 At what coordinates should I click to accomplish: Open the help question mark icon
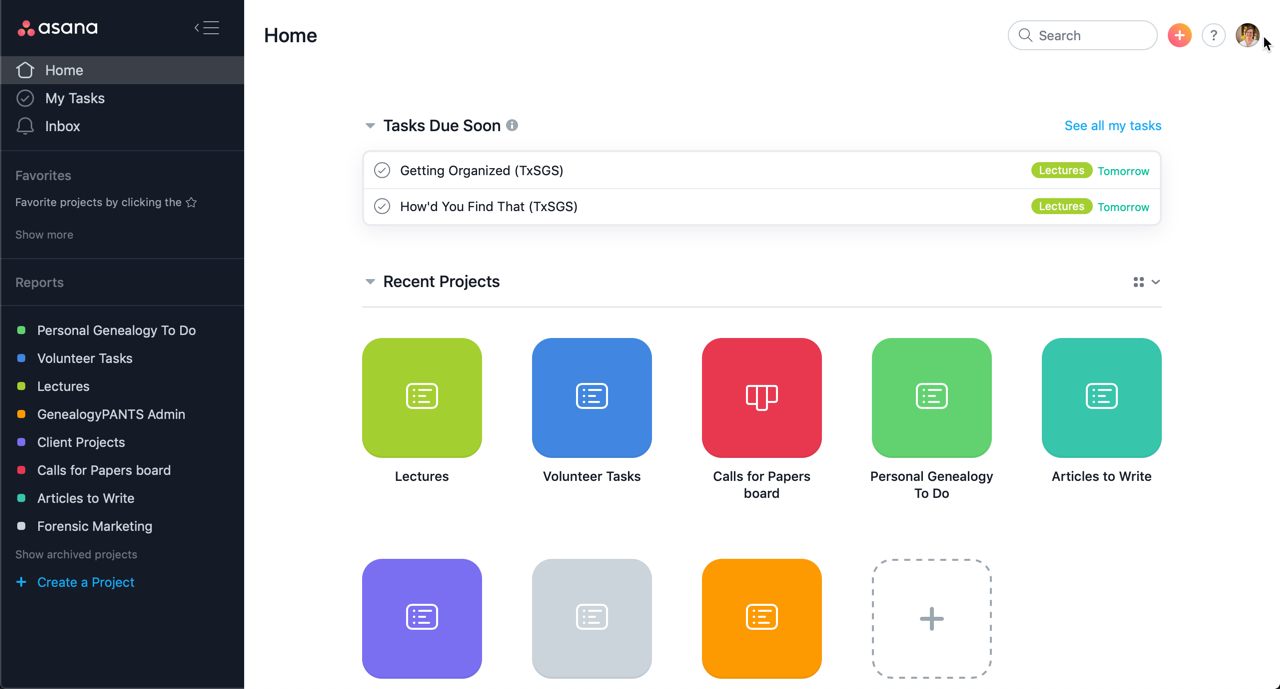click(1213, 35)
